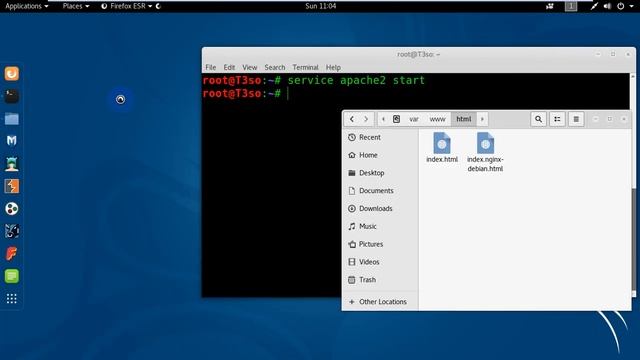The image size is (640, 360).
Task: Open the terminal Help menu
Action: pyautogui.click(x=333, y=67)
